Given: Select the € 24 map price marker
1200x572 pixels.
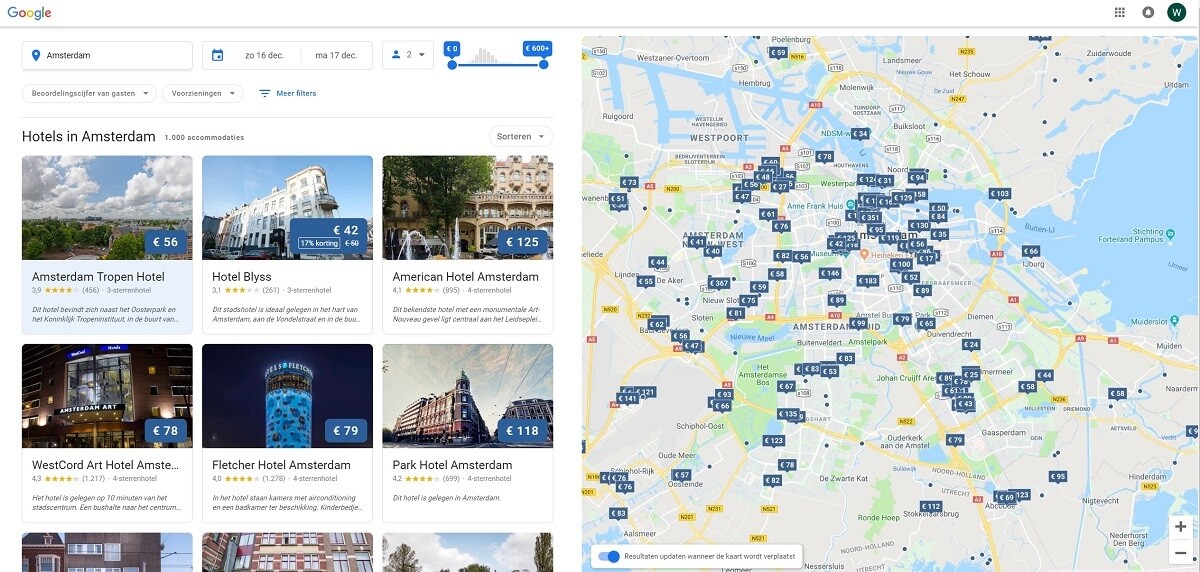Looking at the screenshot, I should click(x=971, y=345).
